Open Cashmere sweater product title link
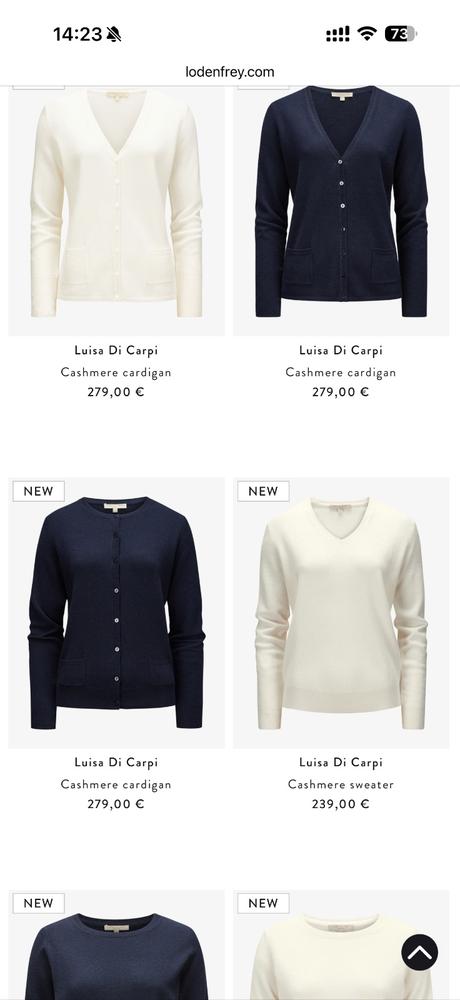 341,784
